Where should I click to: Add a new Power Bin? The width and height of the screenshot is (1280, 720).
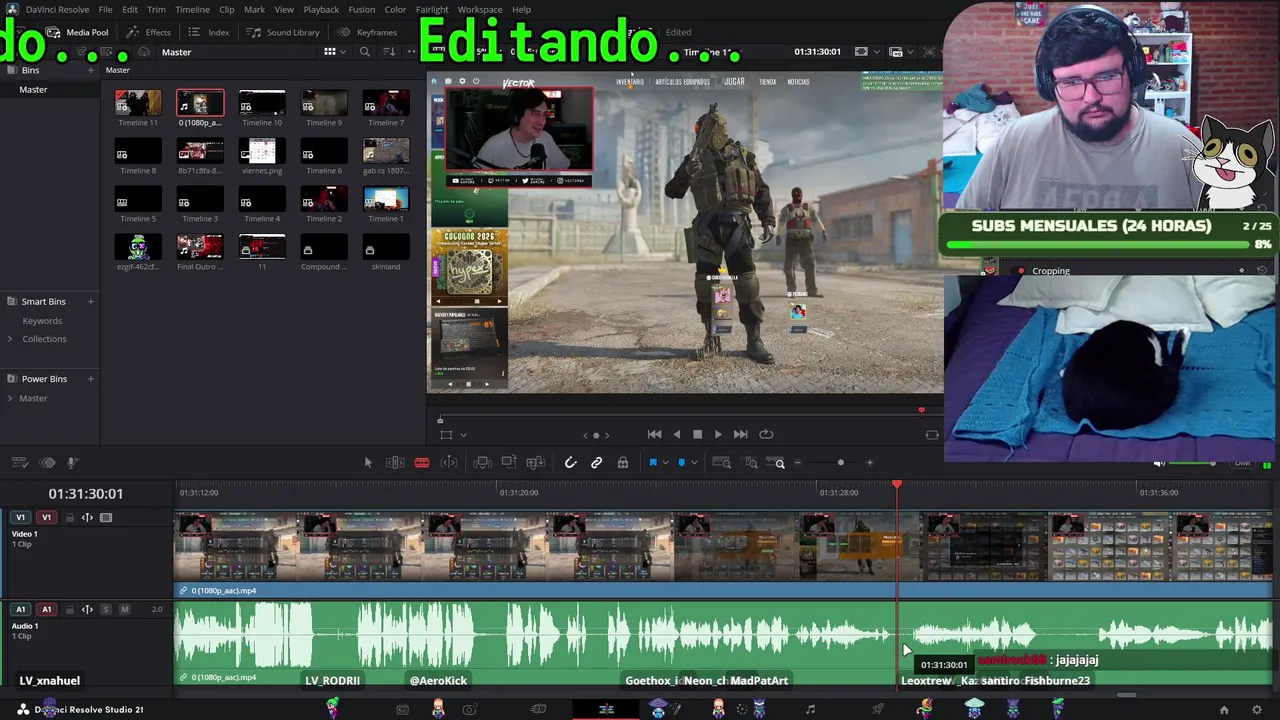point(91,379)
